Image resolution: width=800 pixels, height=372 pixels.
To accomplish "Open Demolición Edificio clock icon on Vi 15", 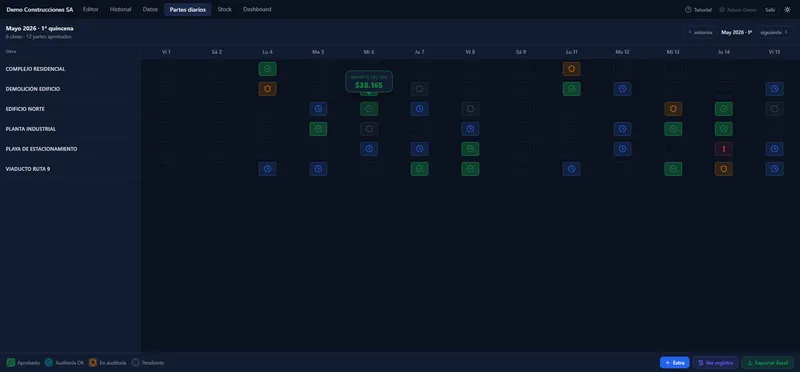I will pyautogui.click(x=774, y=89).
